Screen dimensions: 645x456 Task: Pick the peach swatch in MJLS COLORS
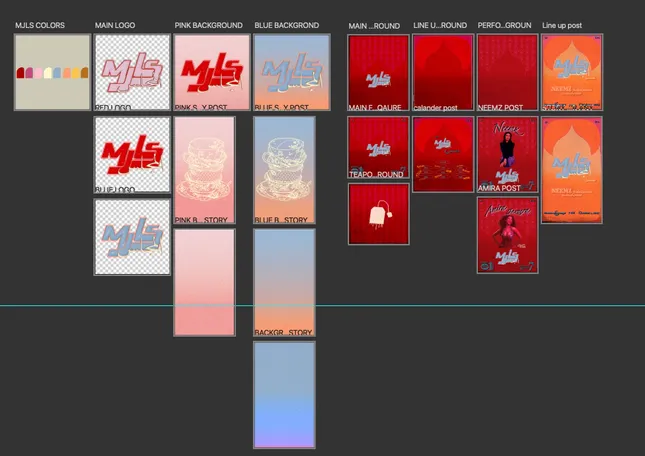pos(66,73)
